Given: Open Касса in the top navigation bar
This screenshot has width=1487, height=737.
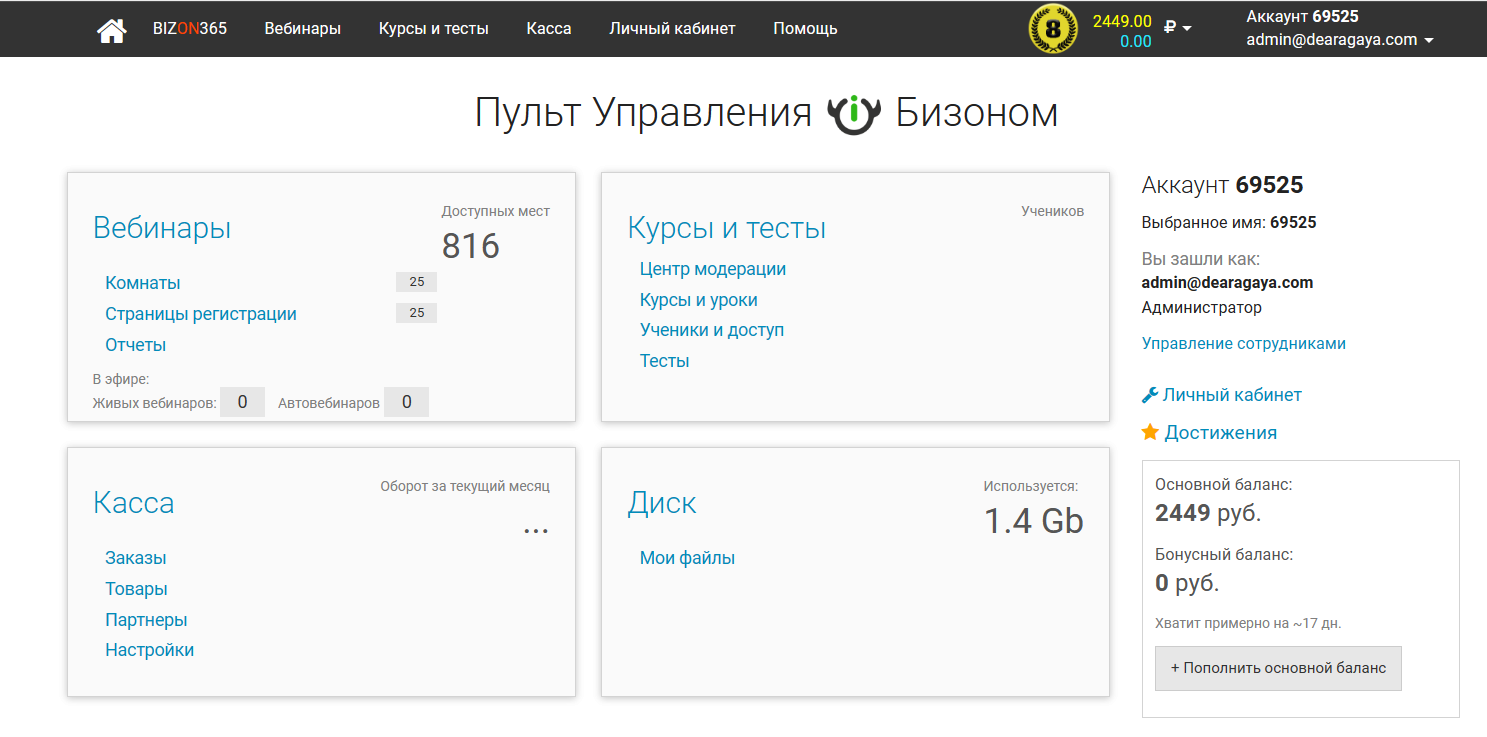Looking at the screenshot, I should tap(549, 29).
